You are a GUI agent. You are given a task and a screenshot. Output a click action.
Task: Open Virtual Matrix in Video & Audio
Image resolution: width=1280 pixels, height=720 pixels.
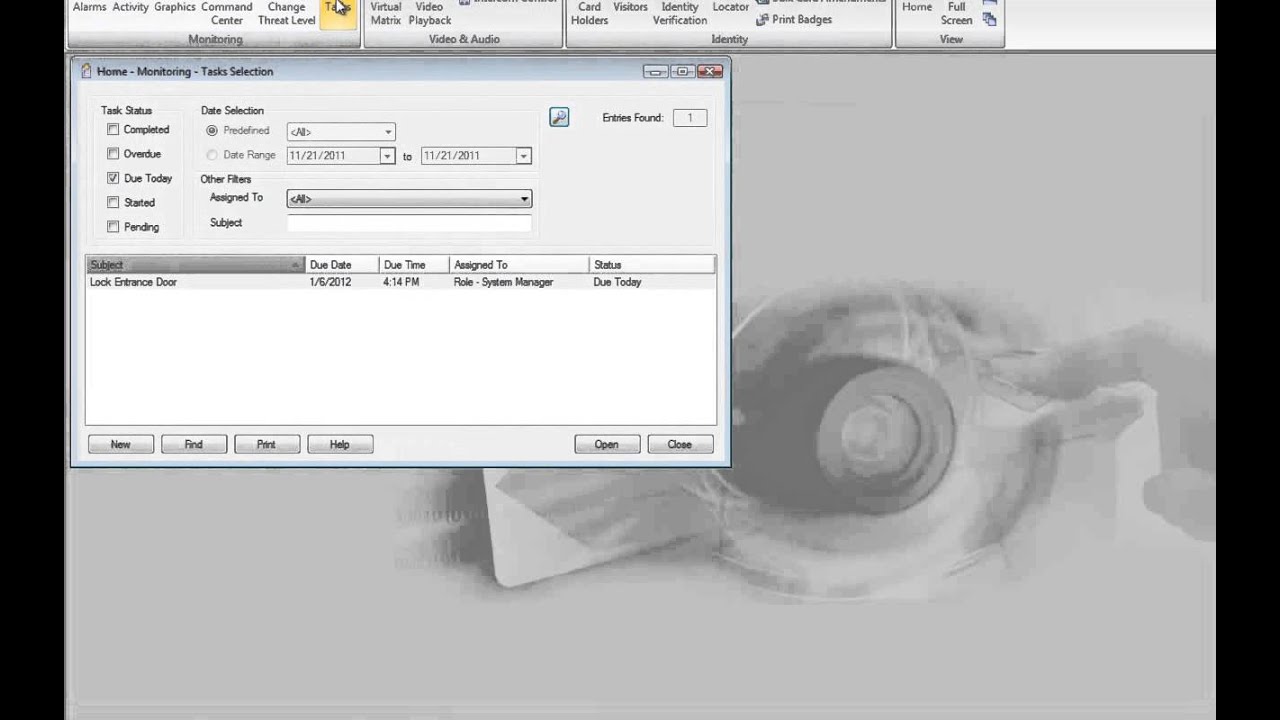click(386, 13)
